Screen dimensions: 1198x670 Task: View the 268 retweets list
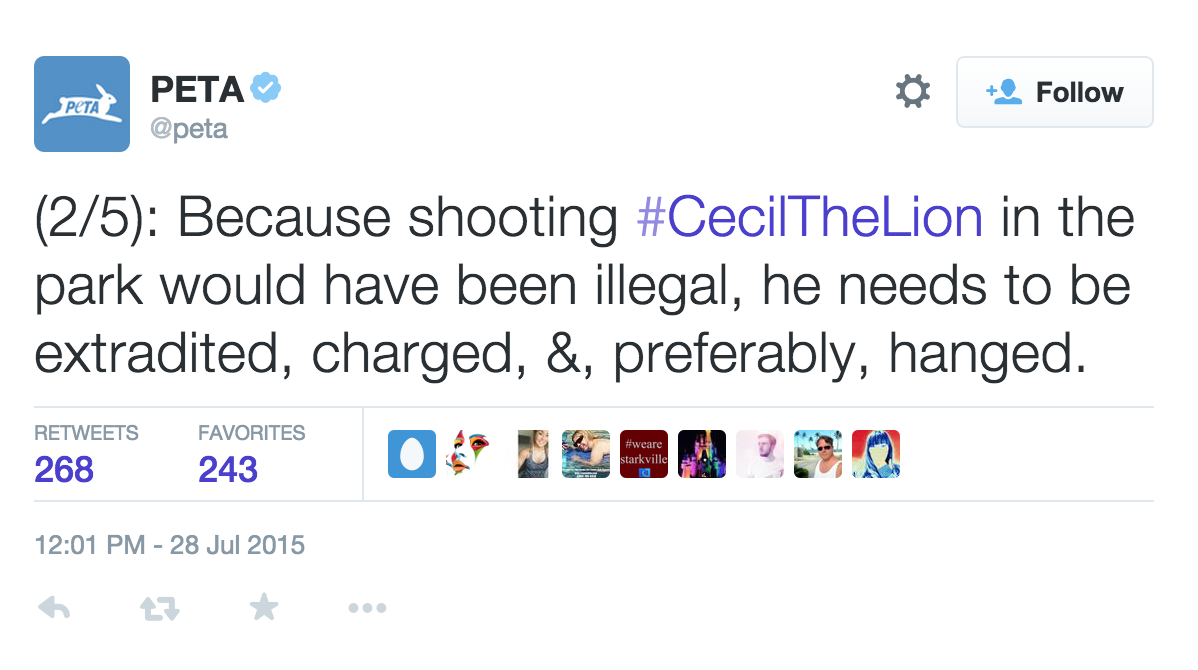tap(64, 468)
